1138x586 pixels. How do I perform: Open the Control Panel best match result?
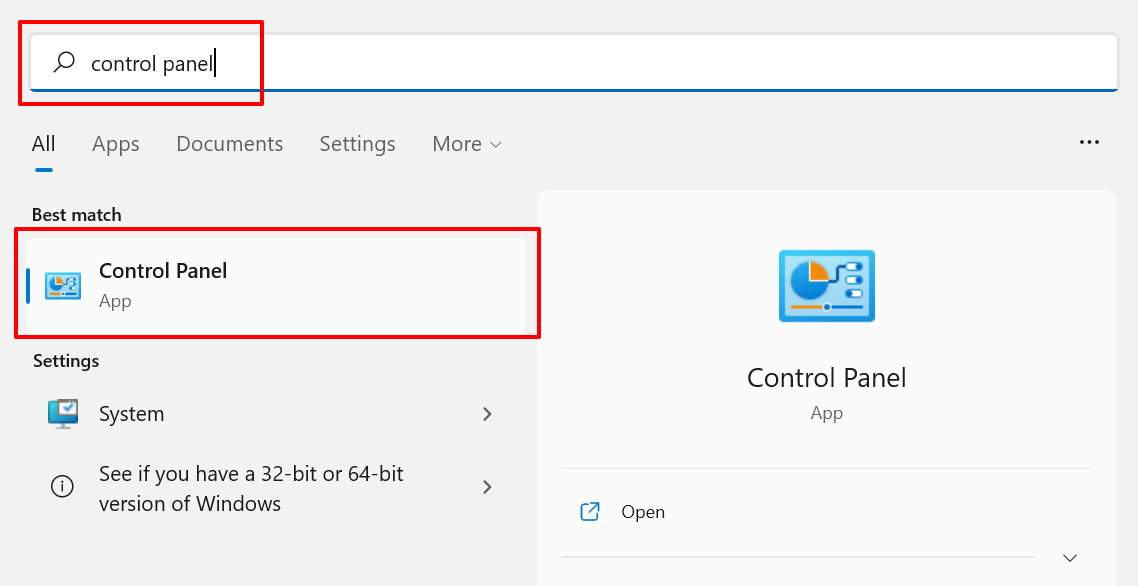[x=275, y=285]
